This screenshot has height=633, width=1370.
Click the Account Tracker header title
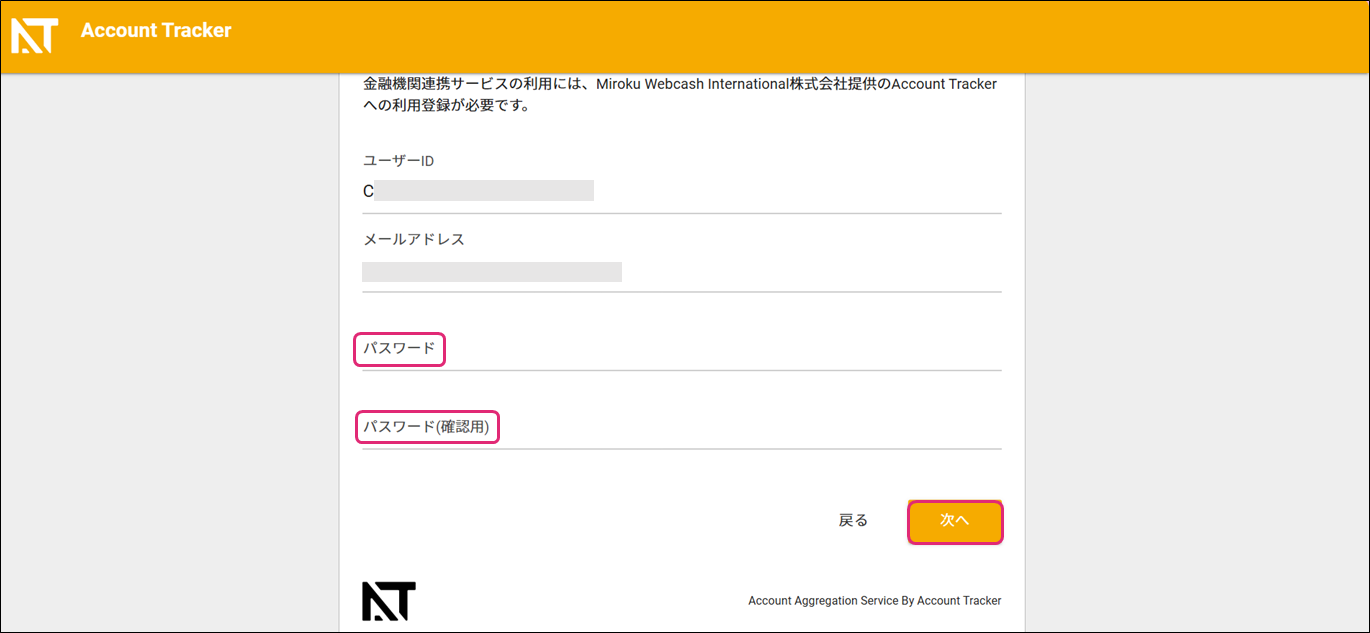tap(156, 30)
